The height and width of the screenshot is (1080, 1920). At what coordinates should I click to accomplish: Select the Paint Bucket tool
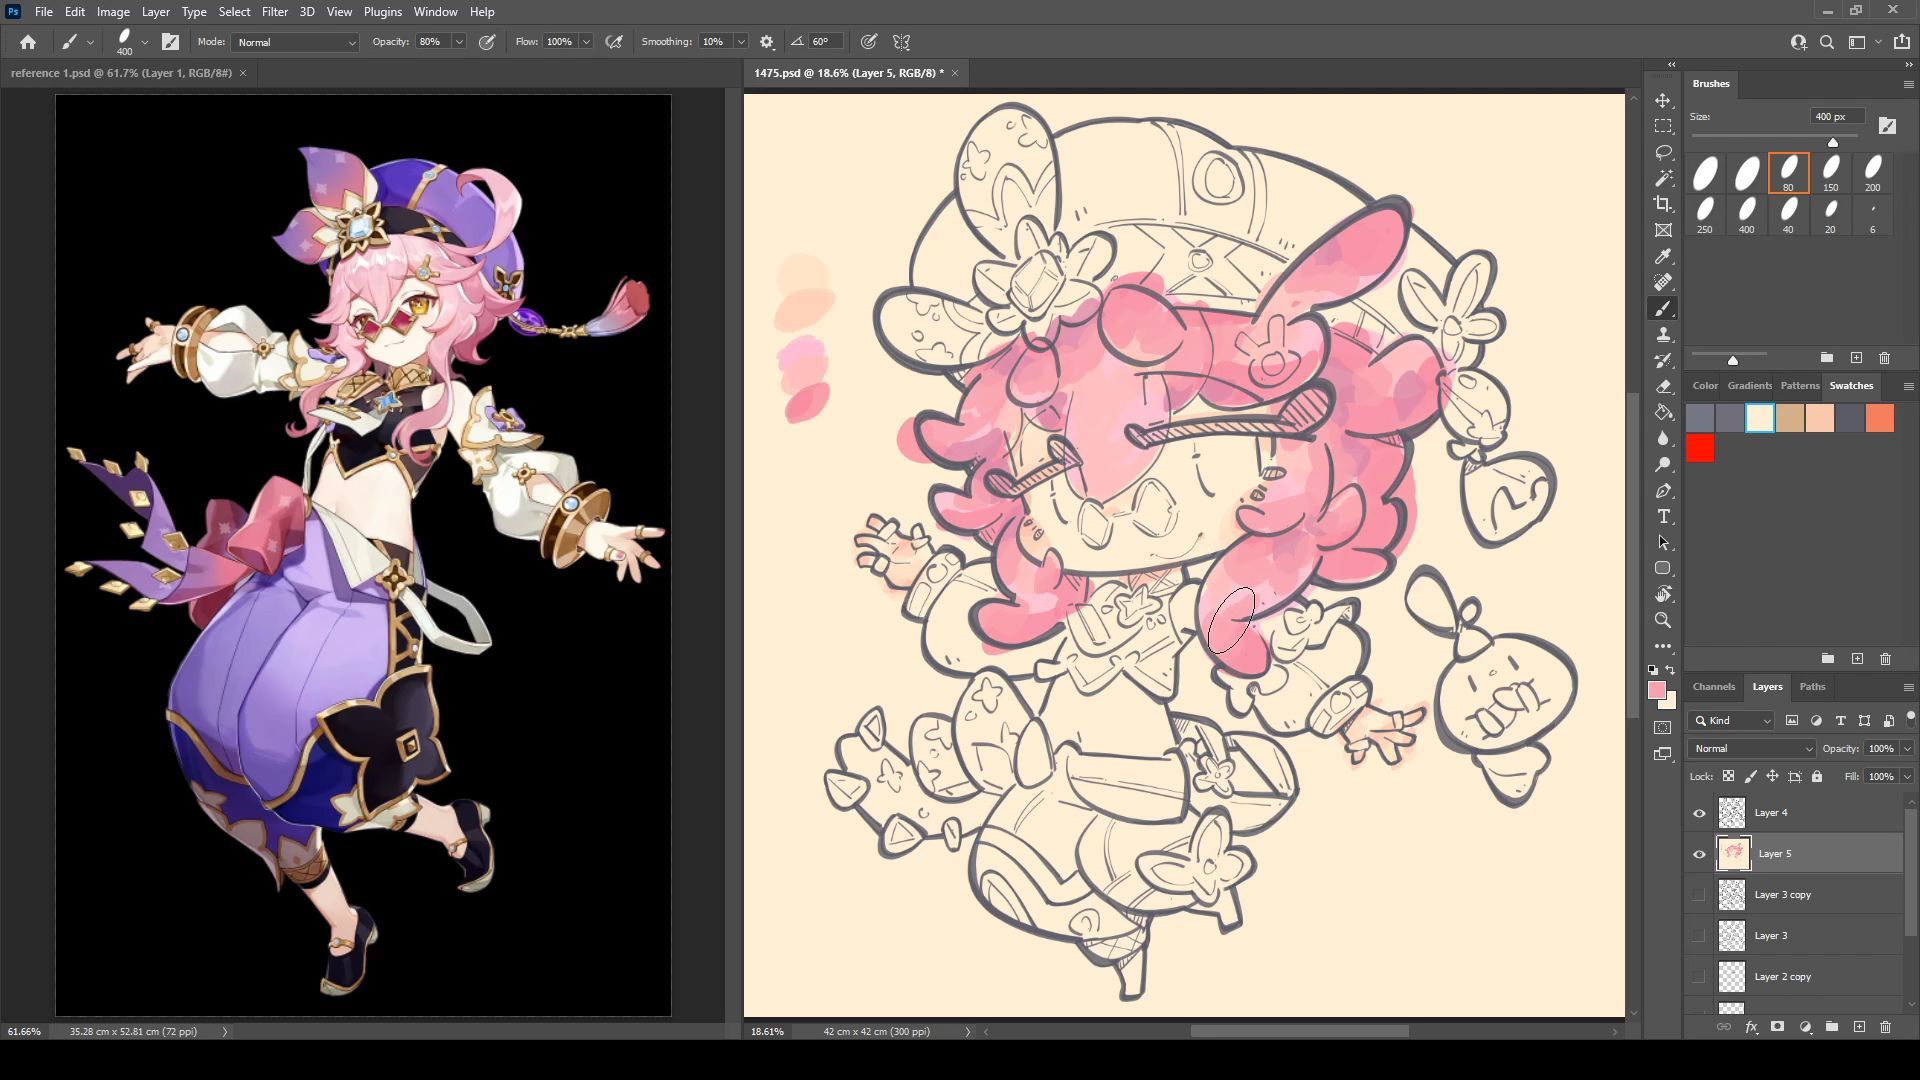[1663, 412]
